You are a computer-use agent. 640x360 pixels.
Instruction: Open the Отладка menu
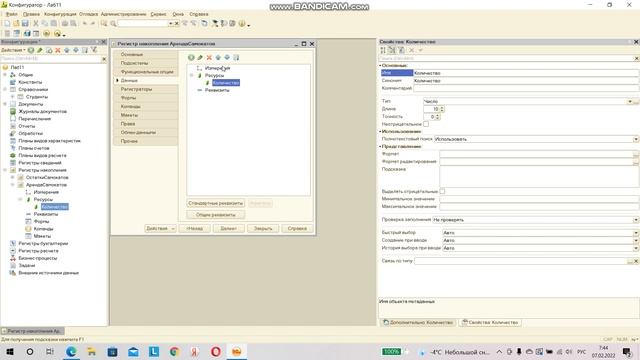coord(89,14)
